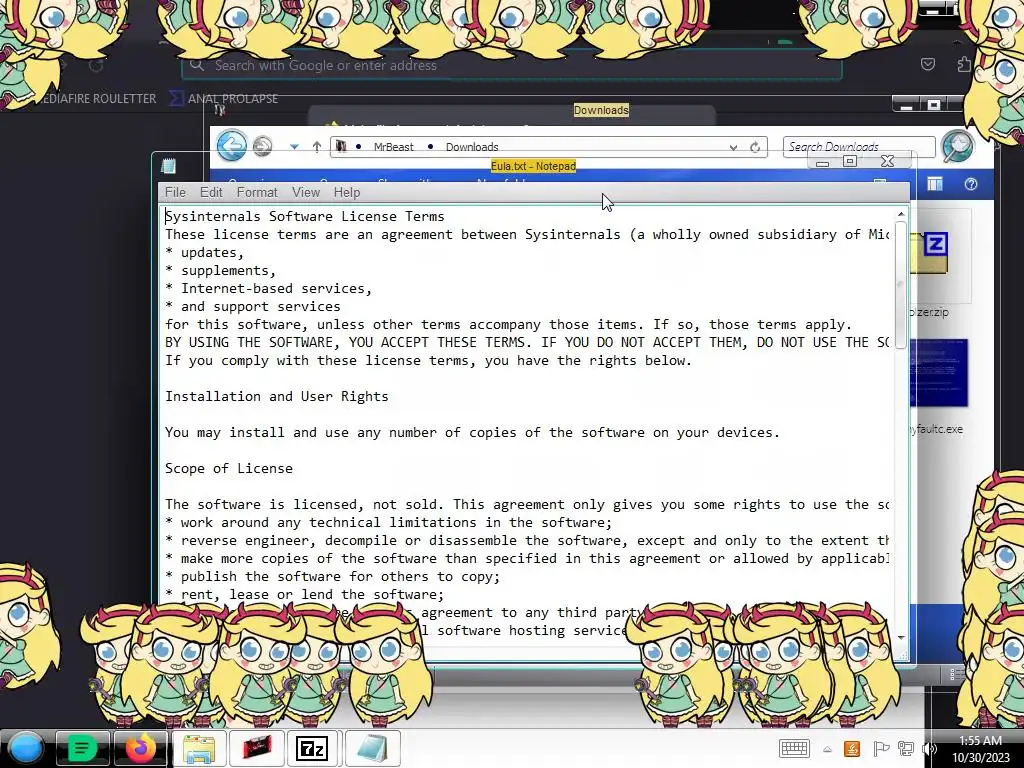Screen dimensions: 1024x768
Task: Click the orange Java tray icon
Action: (852, 748)
